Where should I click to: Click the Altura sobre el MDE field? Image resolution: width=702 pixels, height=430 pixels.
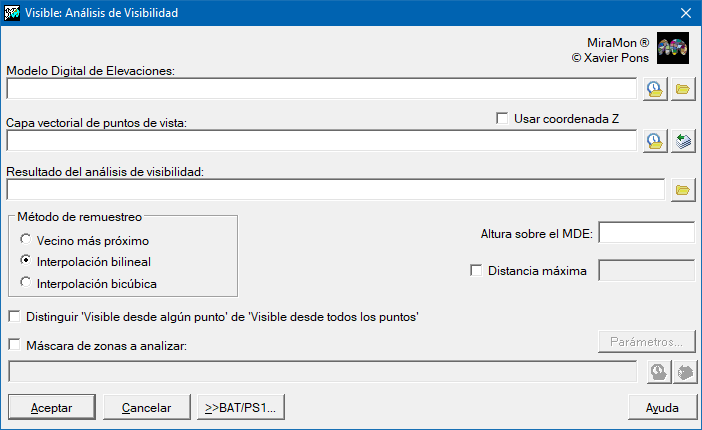646,233
